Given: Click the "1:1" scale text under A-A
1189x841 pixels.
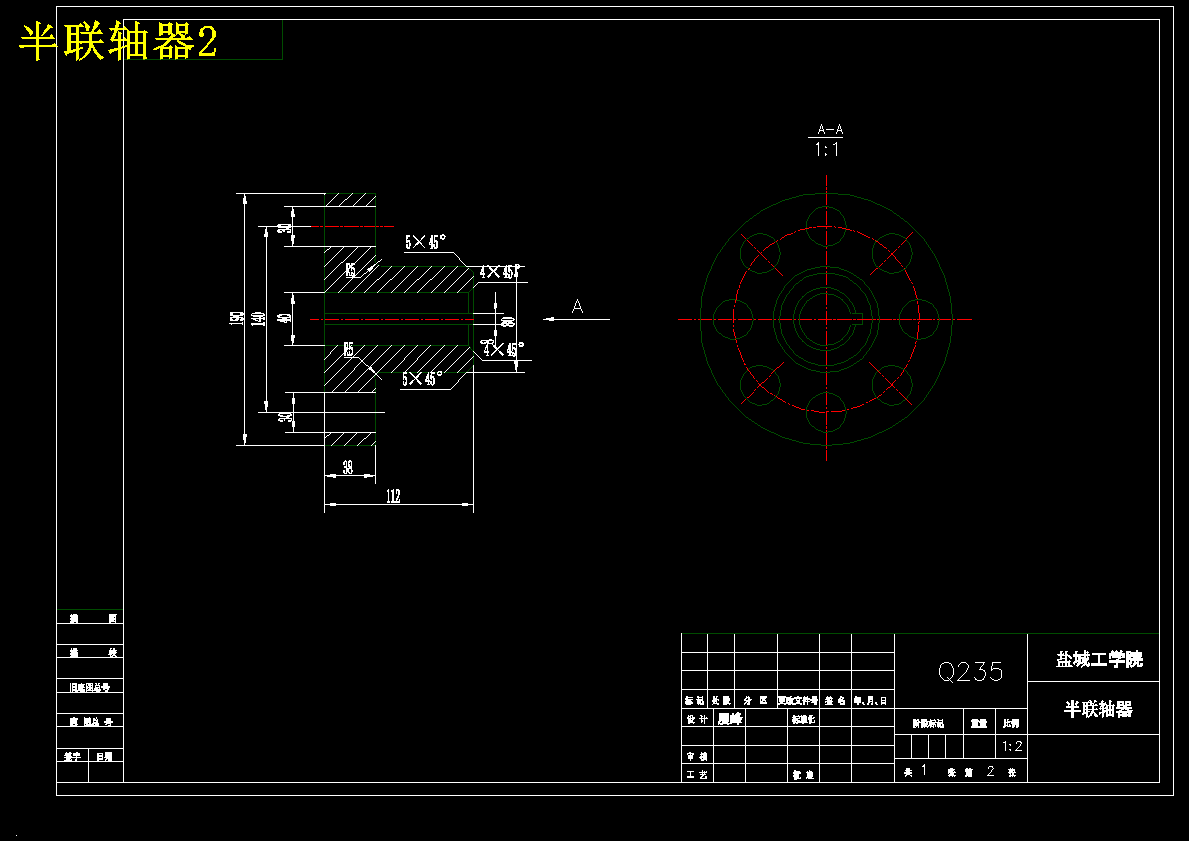Looking at the screenshot, I should point(827,149).
